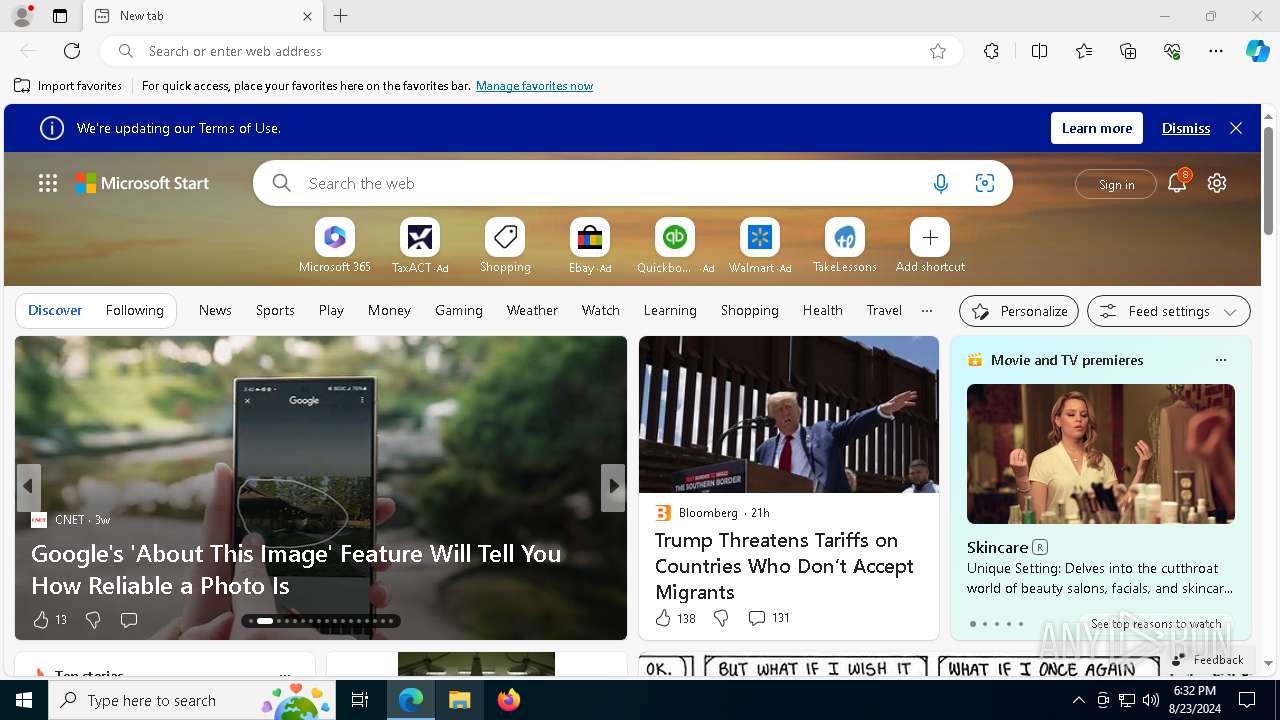Image resolution: width=1280 pixels, height=720 pixels.
Task: Open the TaxACT shortcut
Action: 420,246
